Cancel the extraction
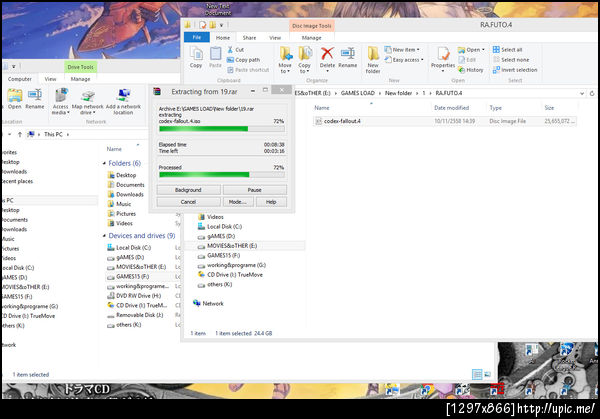The width and height of the screenshot is (600, 419). point(188,202)
